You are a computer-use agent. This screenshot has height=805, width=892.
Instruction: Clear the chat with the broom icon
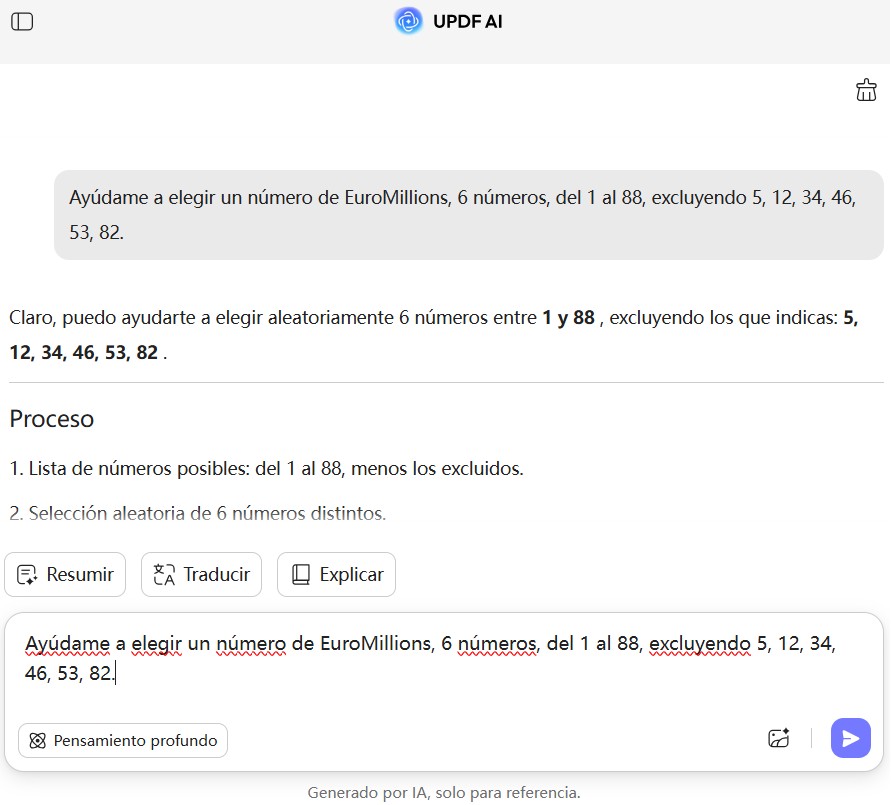(x=866, y=90)
